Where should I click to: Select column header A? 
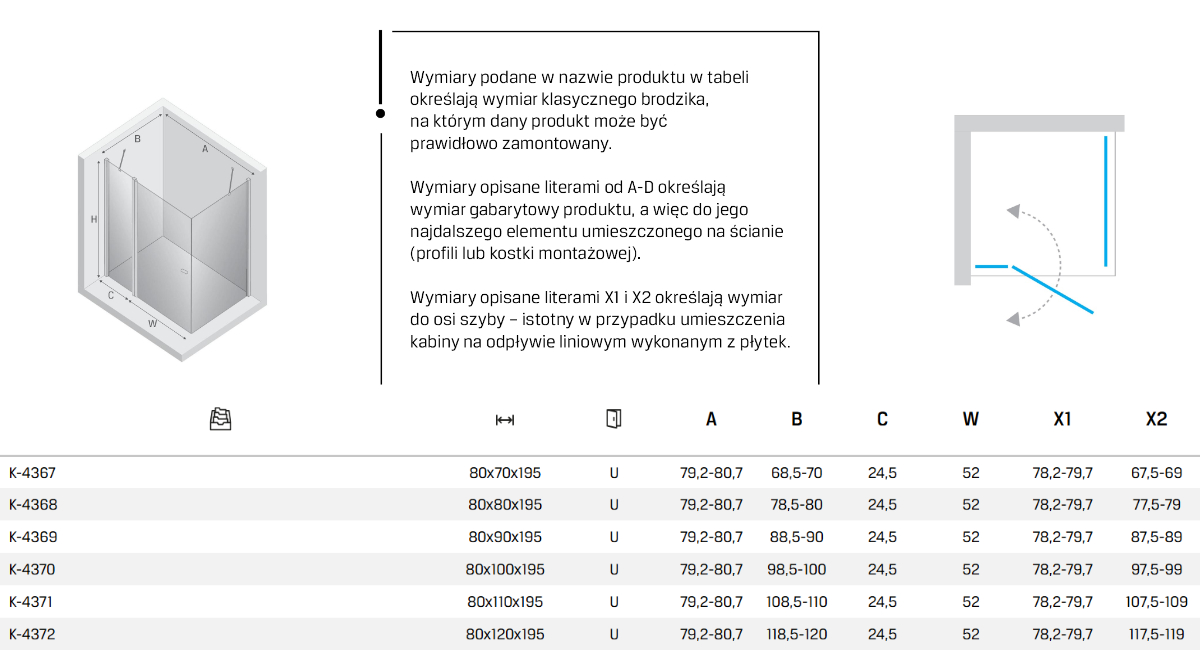pyautogui.click(x=711, y=420)
